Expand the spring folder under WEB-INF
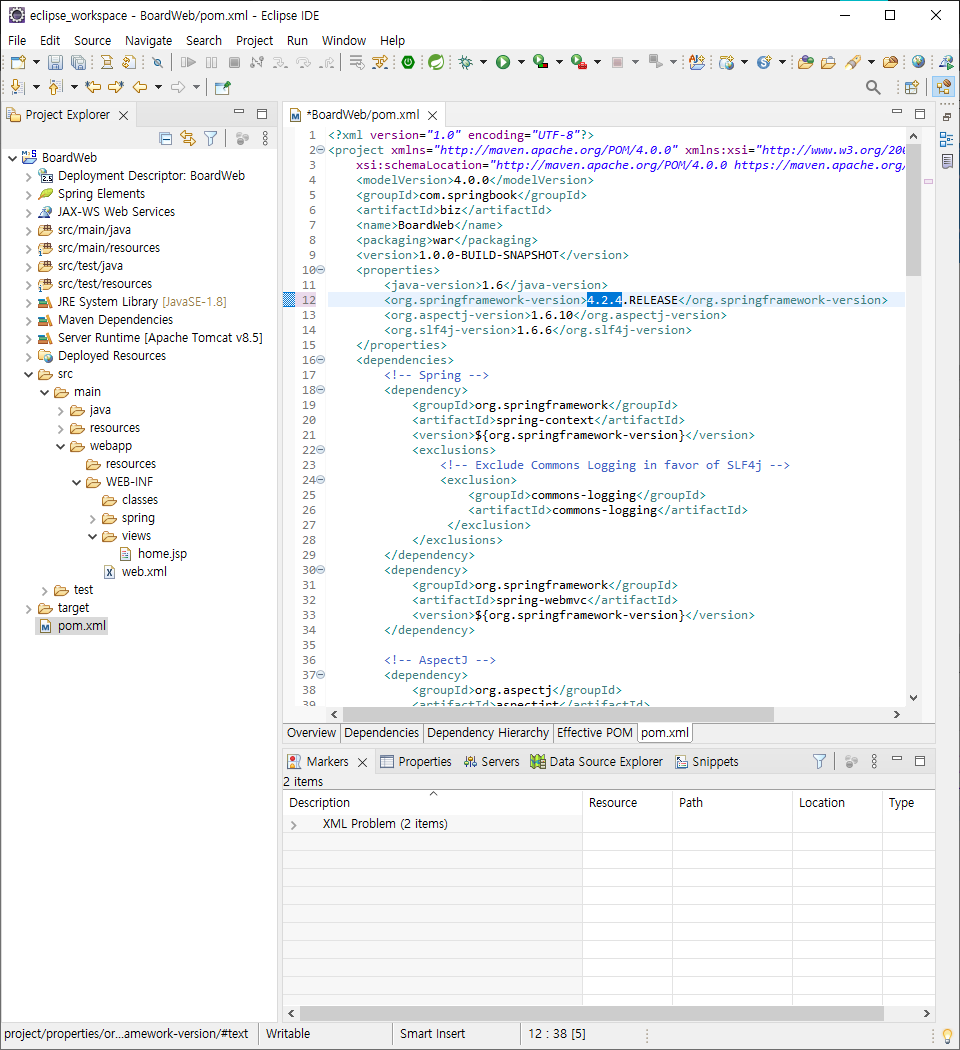This screenshot has height=1050, width=960. point(92,519)
